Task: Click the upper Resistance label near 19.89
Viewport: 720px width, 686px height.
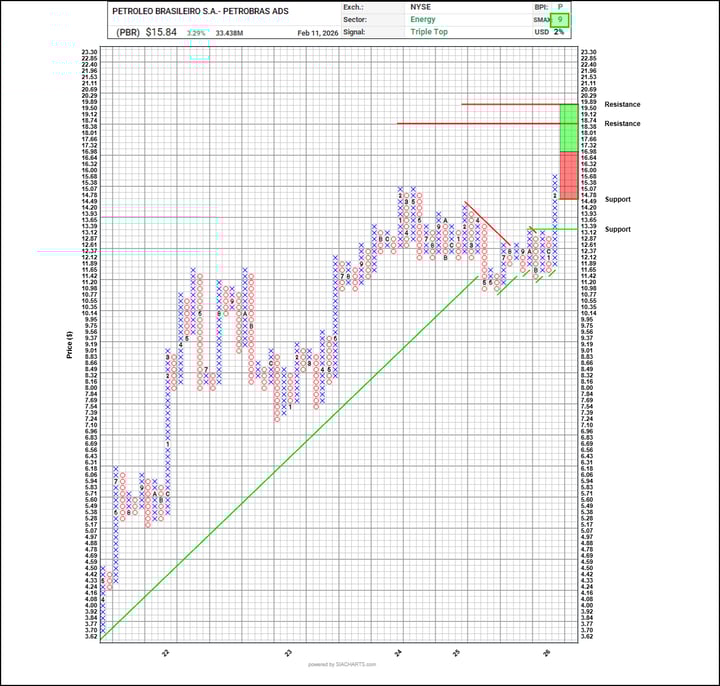Action: click(x=622, y=105)
